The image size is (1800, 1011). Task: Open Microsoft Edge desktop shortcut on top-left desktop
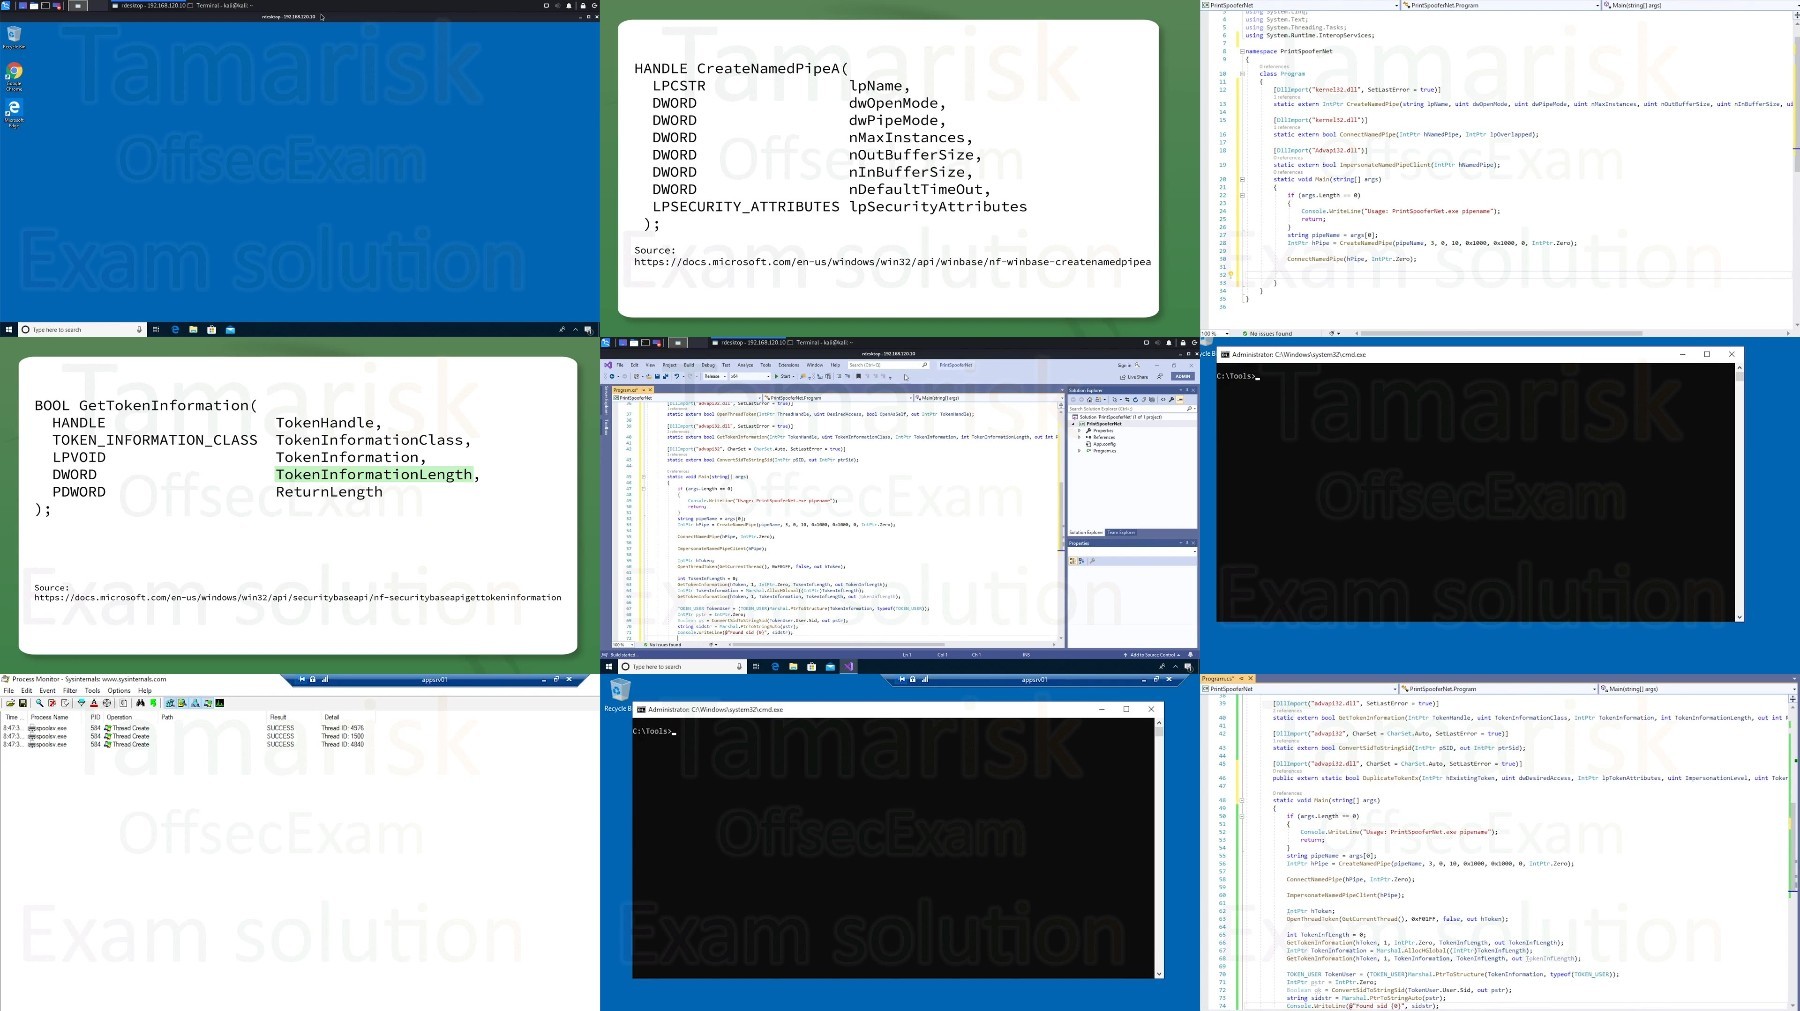pos(14,113)
